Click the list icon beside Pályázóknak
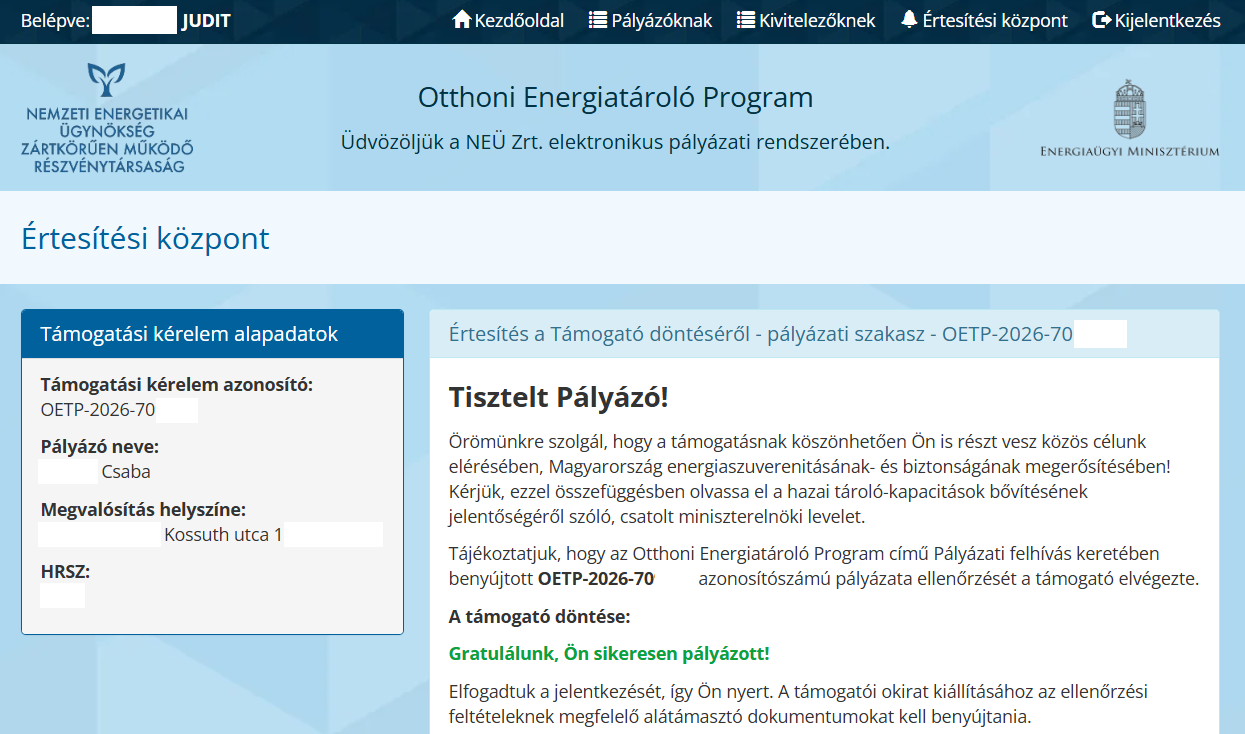This screenshot has width=1245, height=734. pyautogui.click(x=597, y=20)
